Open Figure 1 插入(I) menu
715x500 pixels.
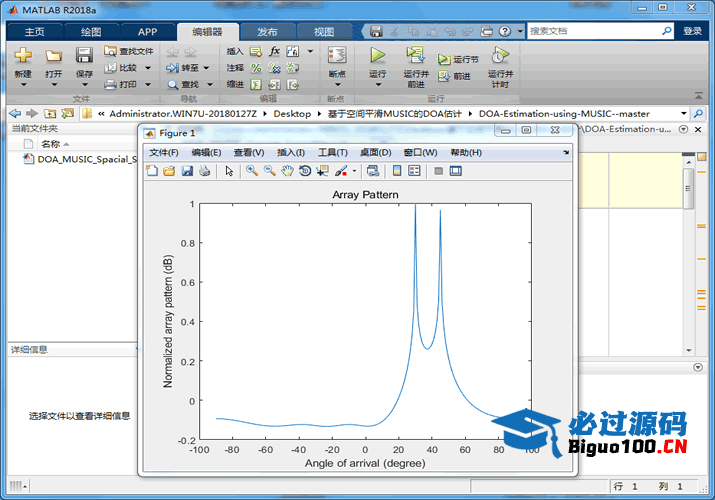pyautogui.click(x=291, y=153)
